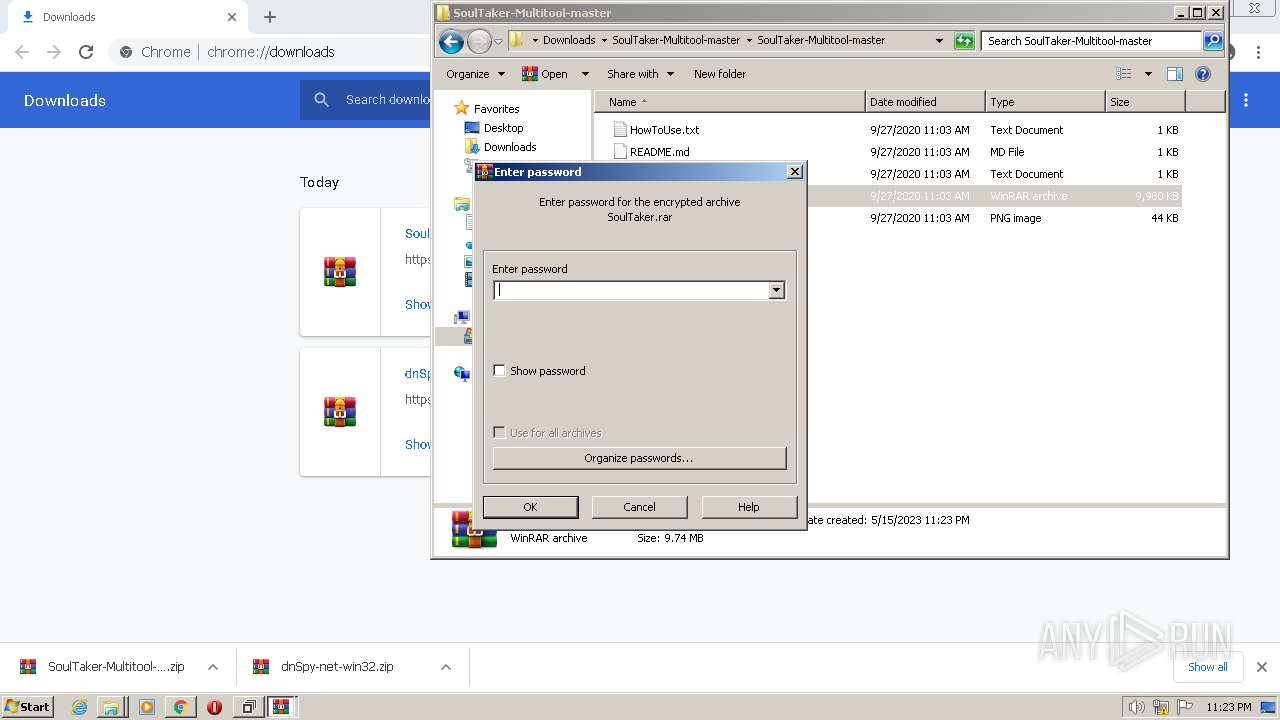Open Chrome Downloads page three-dot menu
1280x720 pixels.
[1246, 100]
